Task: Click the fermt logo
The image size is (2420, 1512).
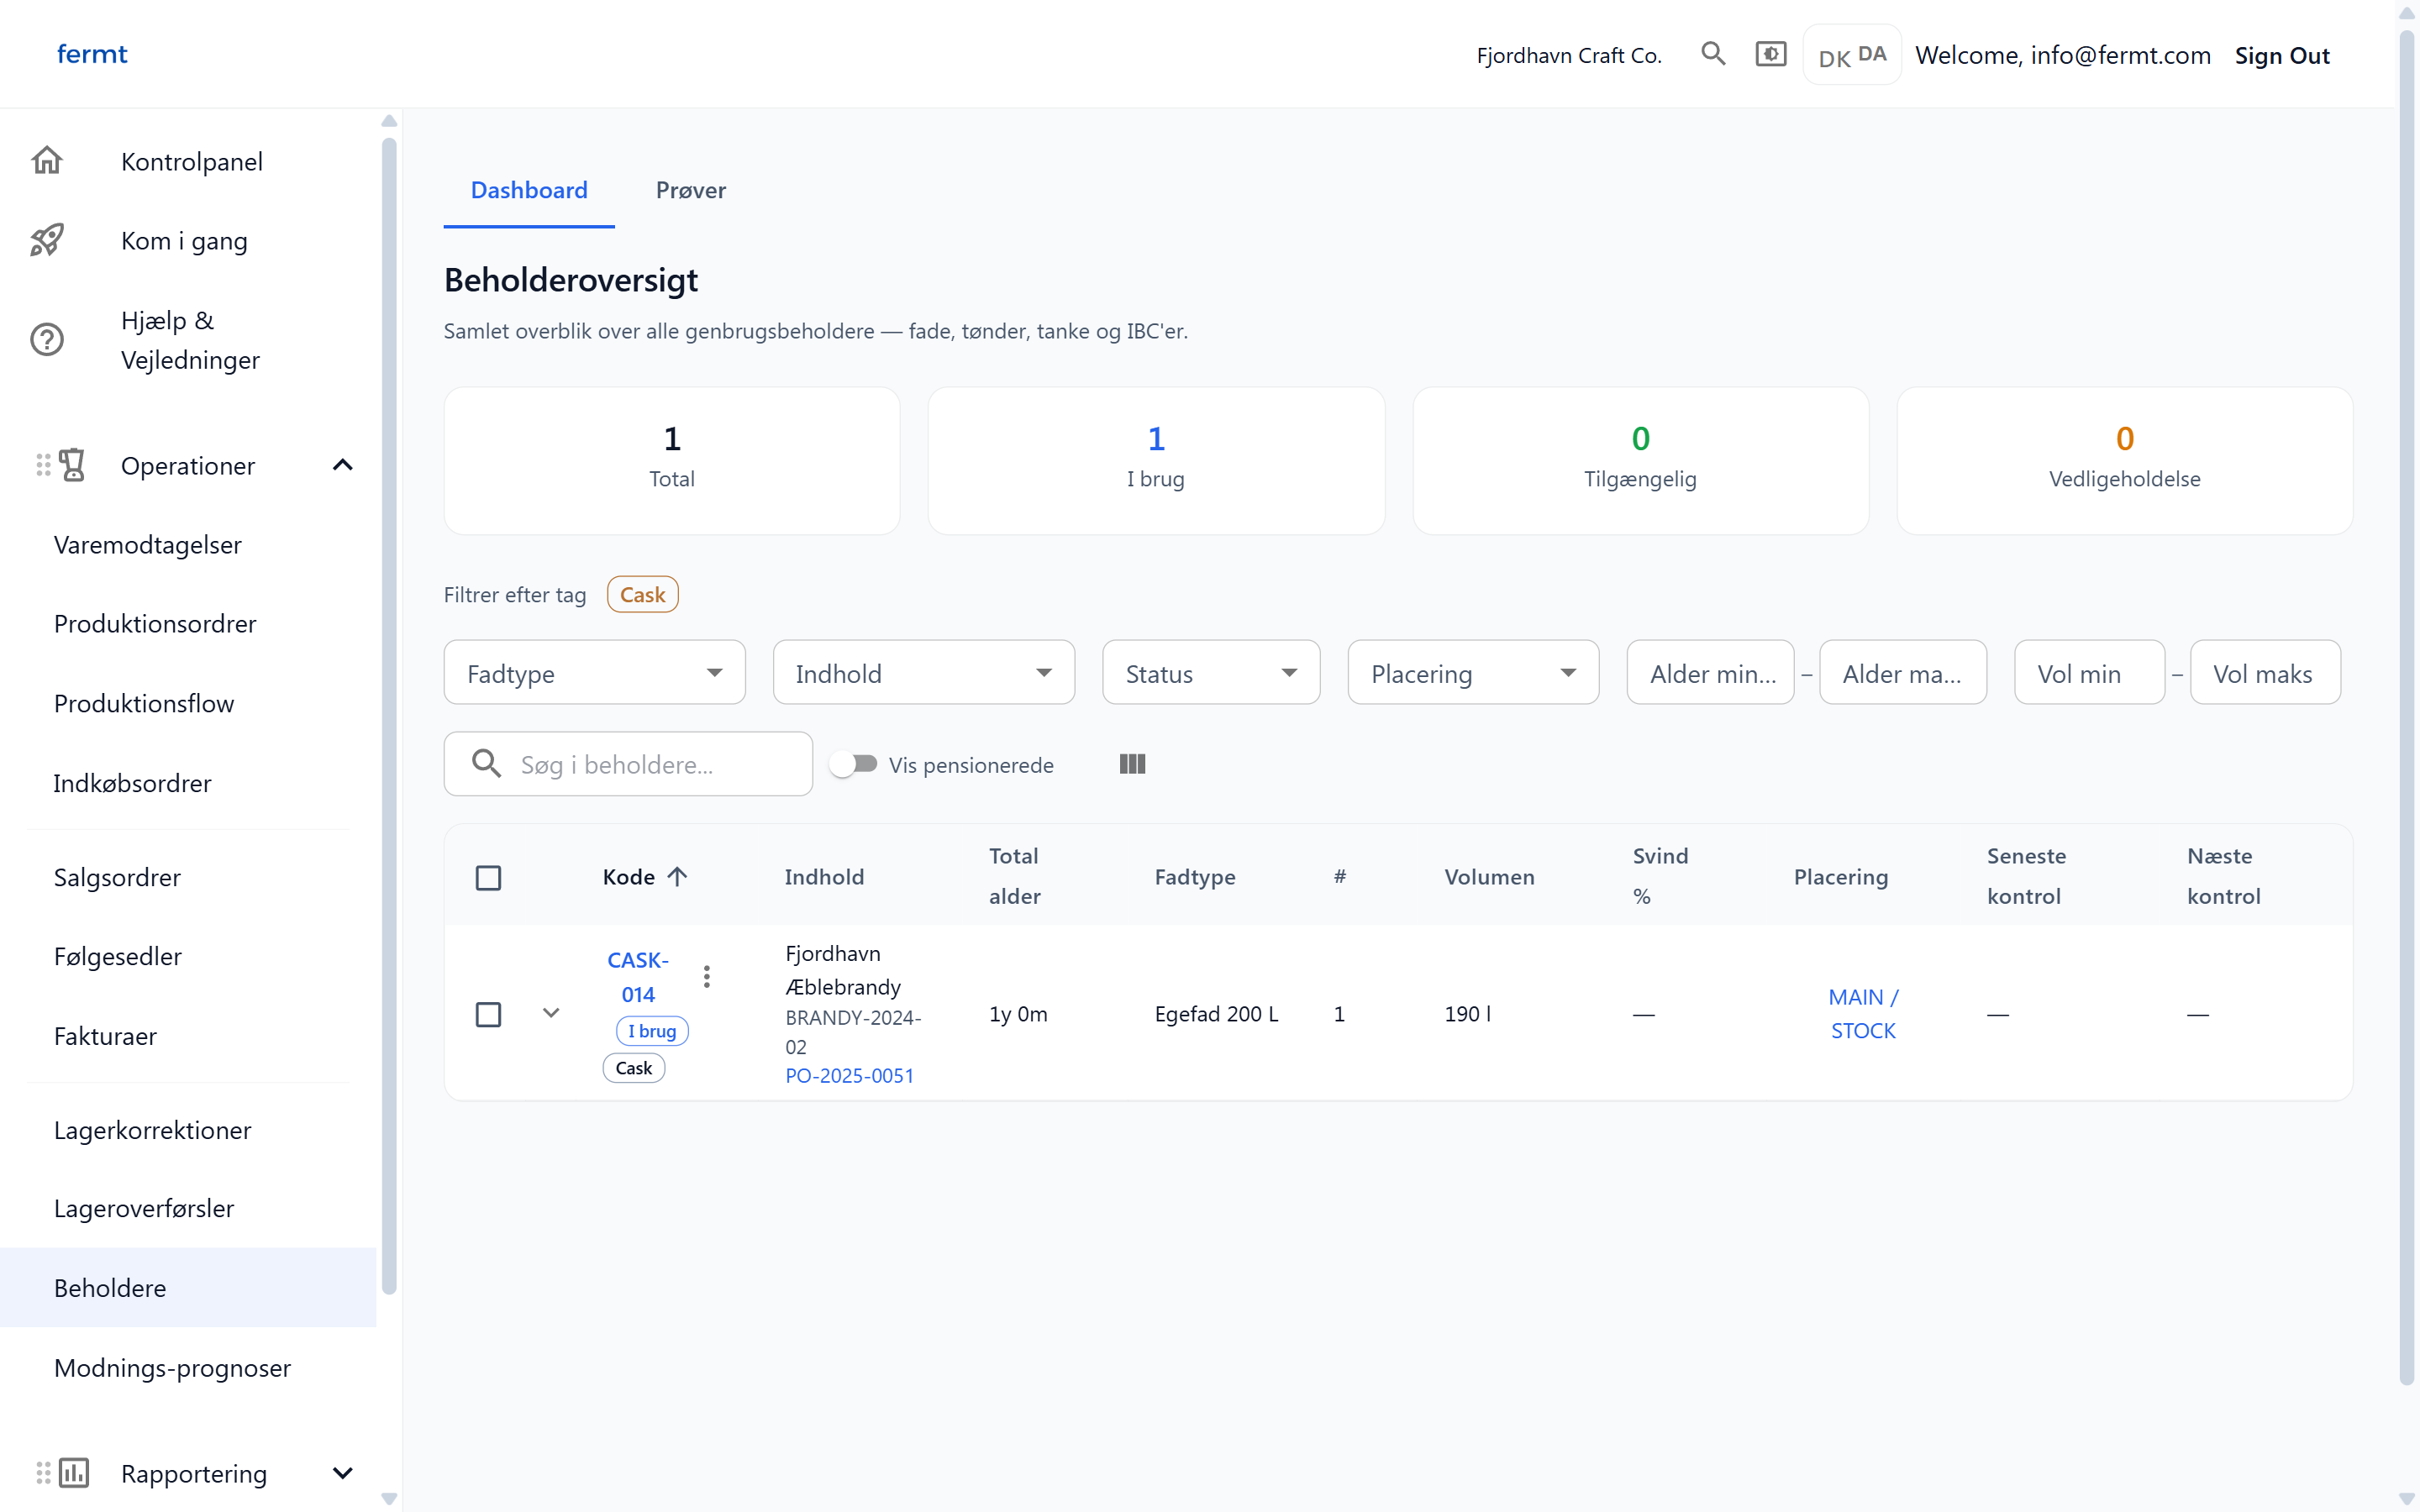Action: point(92,54)
